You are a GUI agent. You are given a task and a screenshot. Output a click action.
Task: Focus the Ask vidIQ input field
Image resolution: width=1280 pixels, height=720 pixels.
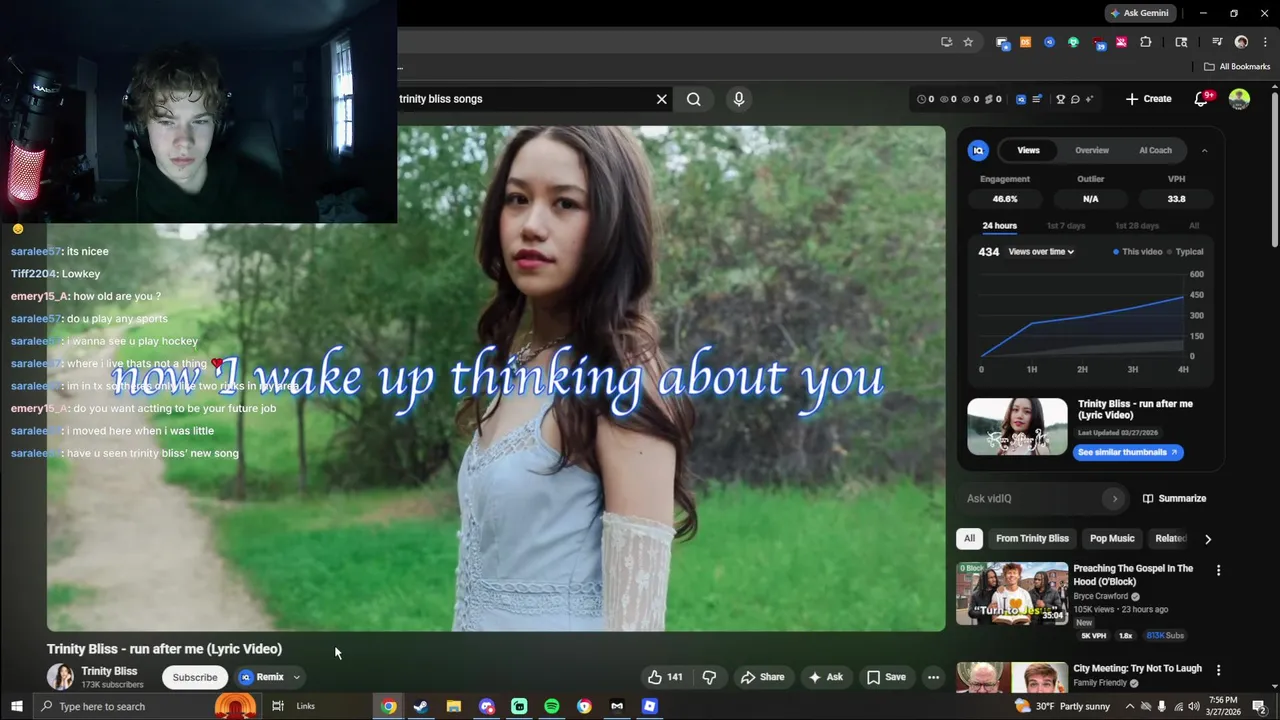coord(1030,498)
